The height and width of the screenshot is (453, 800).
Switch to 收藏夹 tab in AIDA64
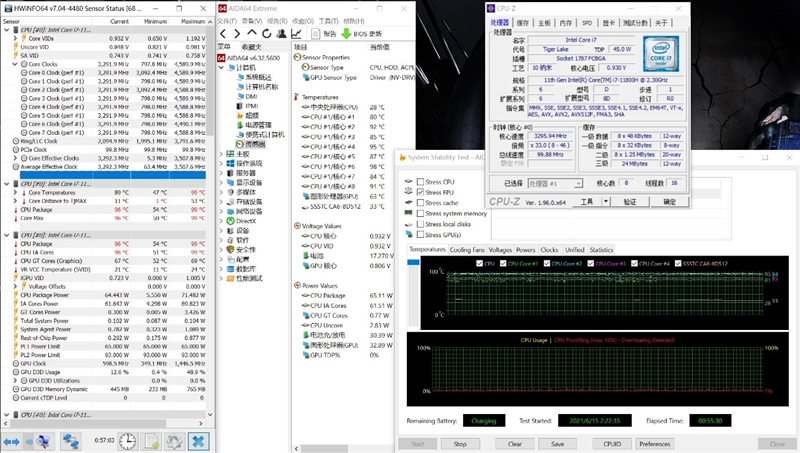click(x=251, y=46)
